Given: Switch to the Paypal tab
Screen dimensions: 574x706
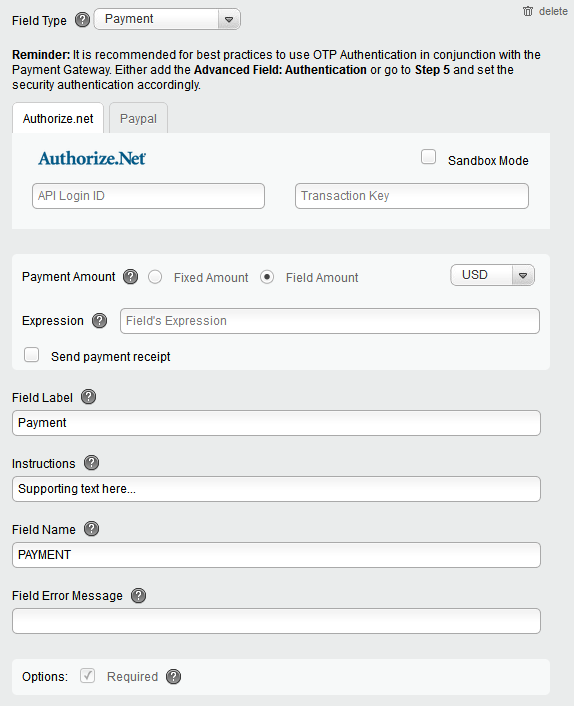Looking at the screenshot, I should coord(138,118).
